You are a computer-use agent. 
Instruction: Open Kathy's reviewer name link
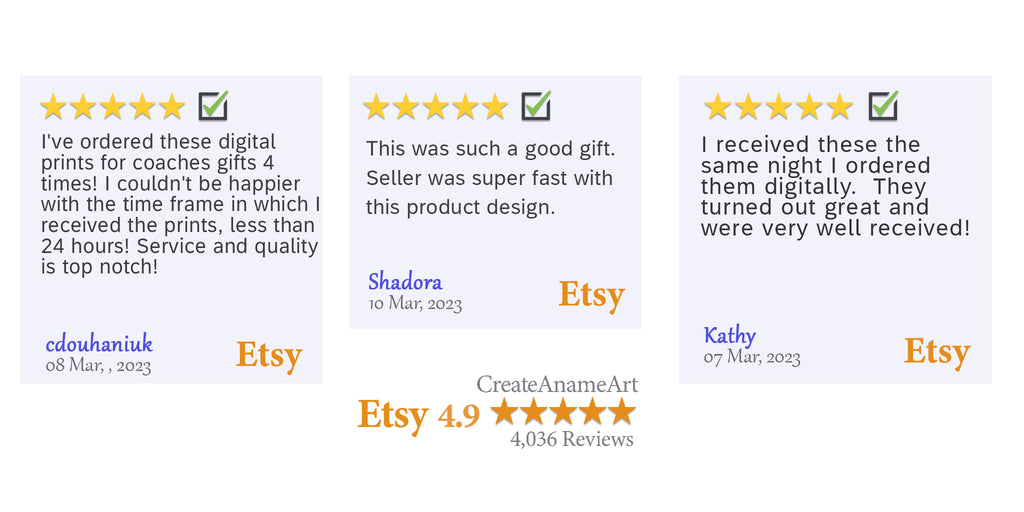click(x=730, y=336)
